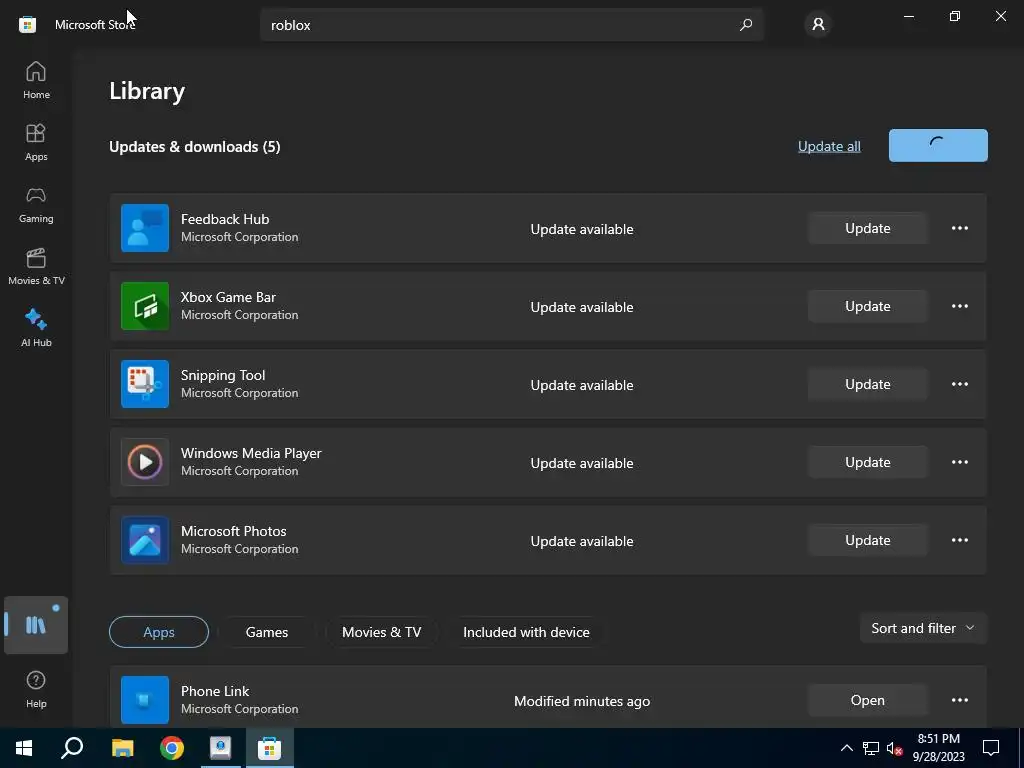Select the Apps filter tab

(159, 632)
